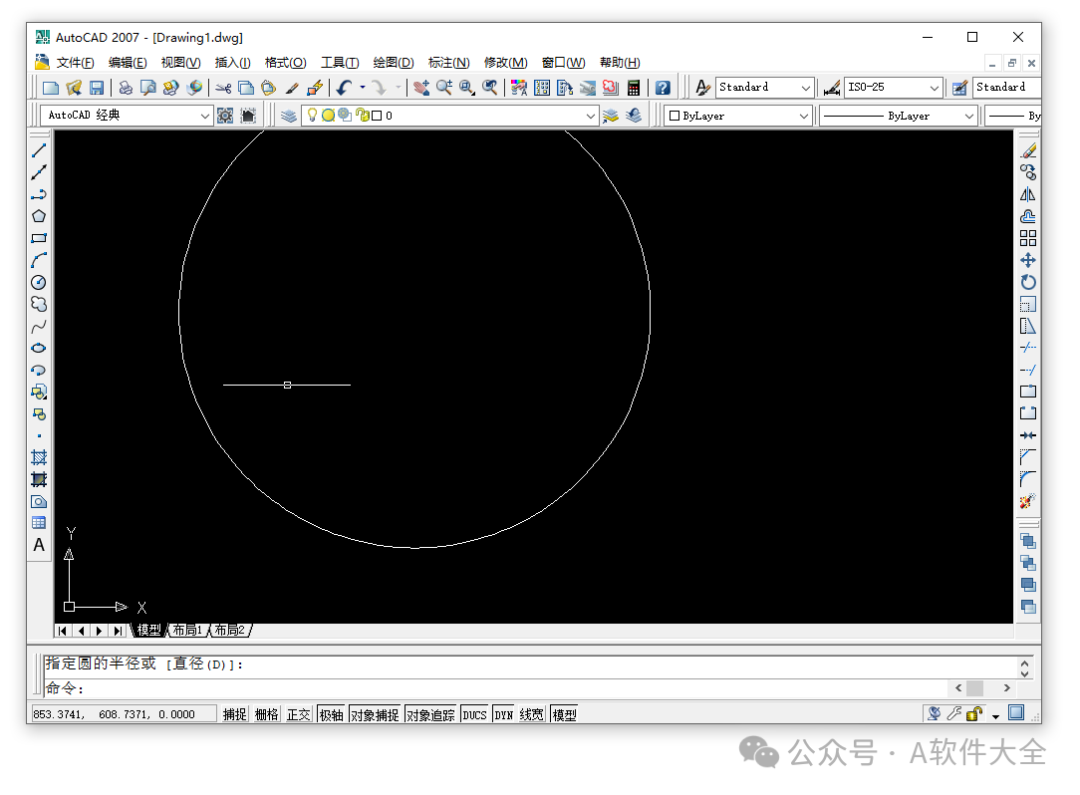This screenshot has height=795, width=1080.
Task: Expand the undo history arrow
Action: tap(362, 87)
